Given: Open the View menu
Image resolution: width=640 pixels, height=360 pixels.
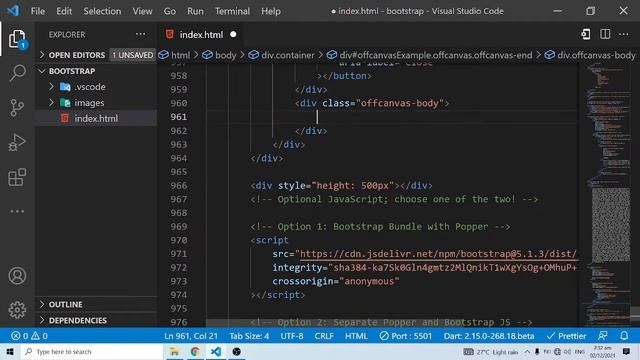Looking at the screenshot, I should 142,11.
